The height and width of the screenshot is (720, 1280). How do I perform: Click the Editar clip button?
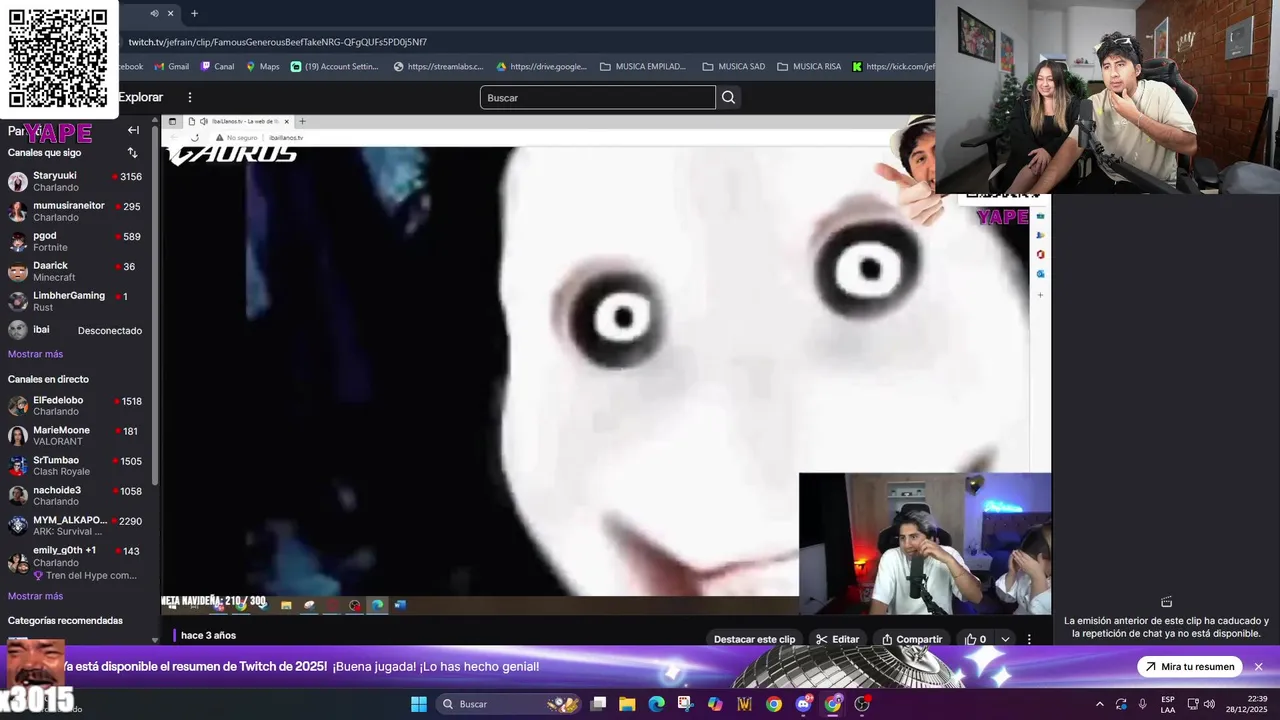(x=837, y=639)
